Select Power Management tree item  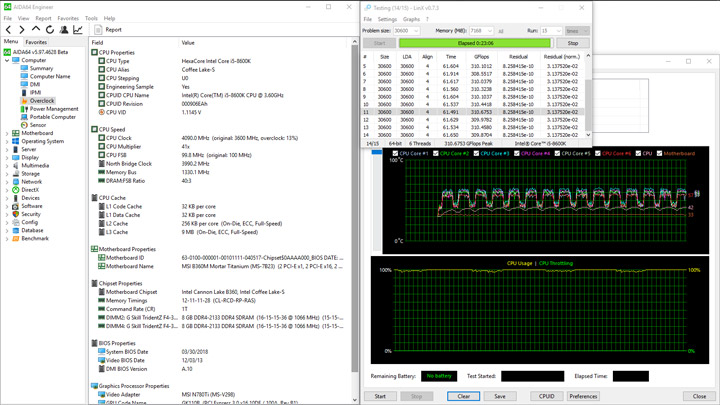(x=53, y=109)
